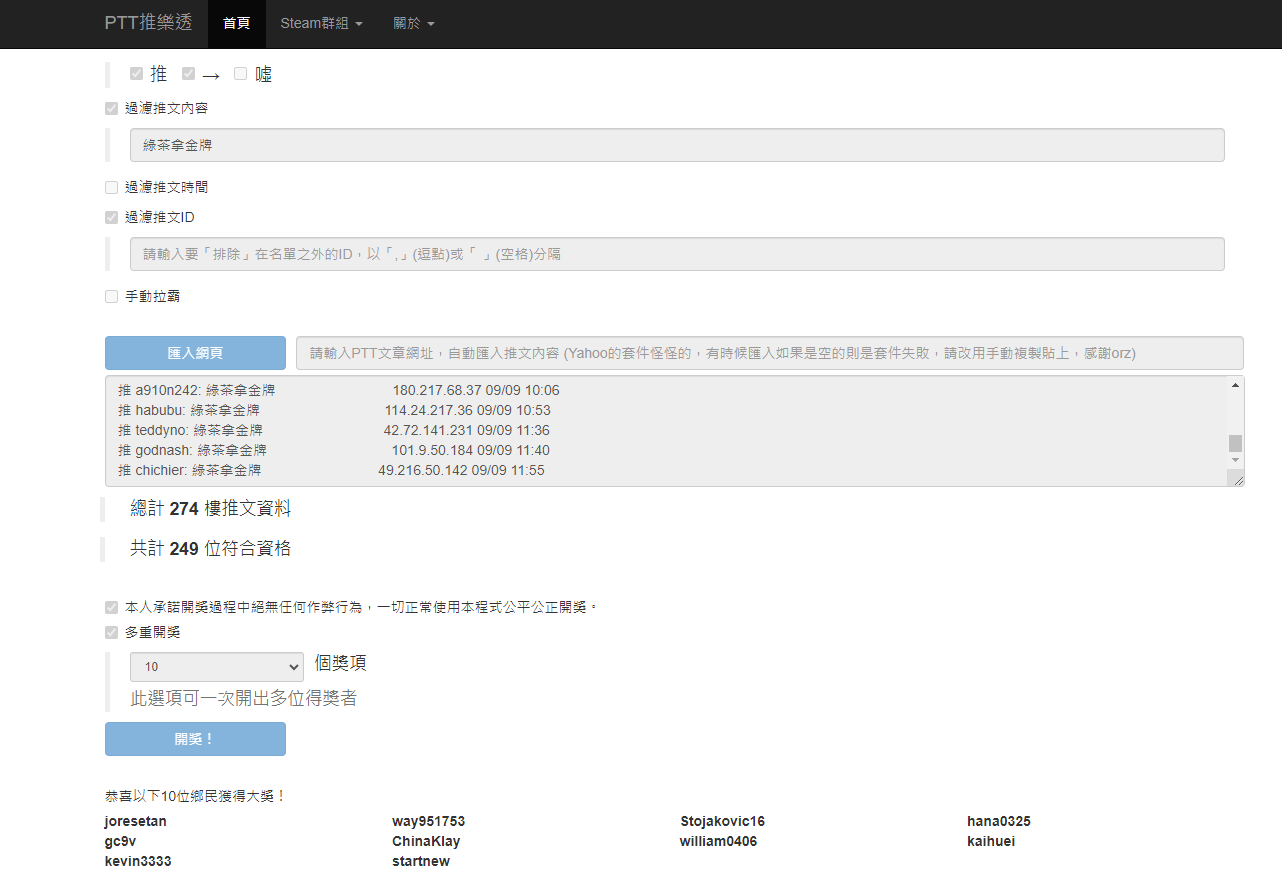Click the habubu comment line

coord(334,410)
